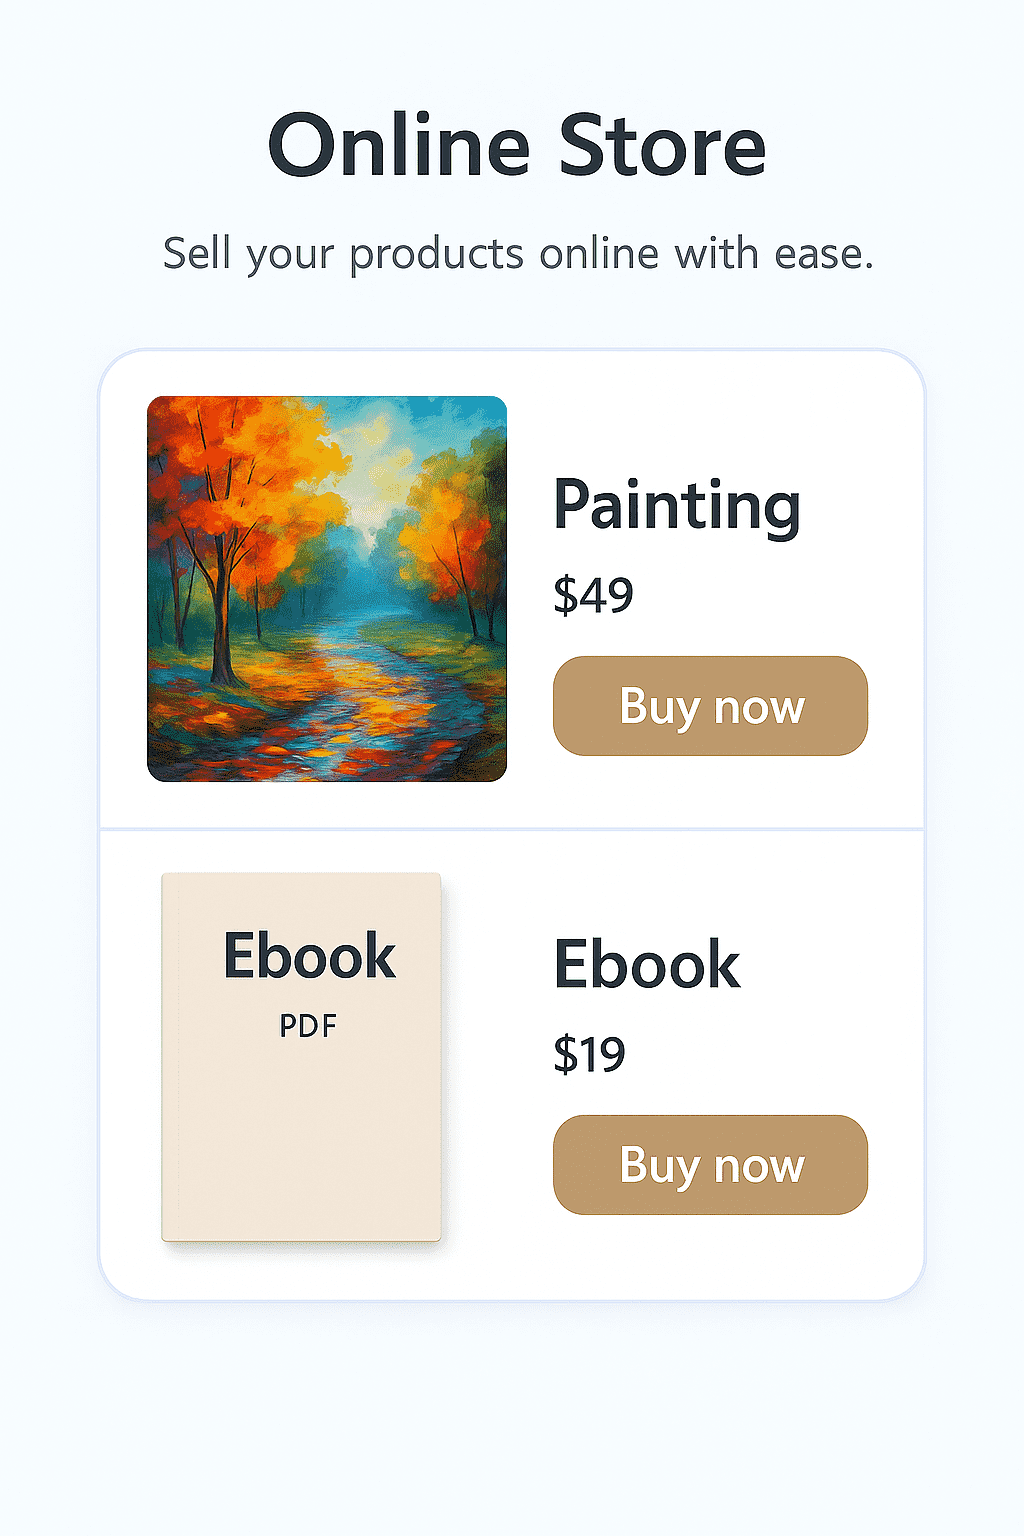Click the divider between the two products
Screen dimensions: 1024x1536
tap(512, 827)
